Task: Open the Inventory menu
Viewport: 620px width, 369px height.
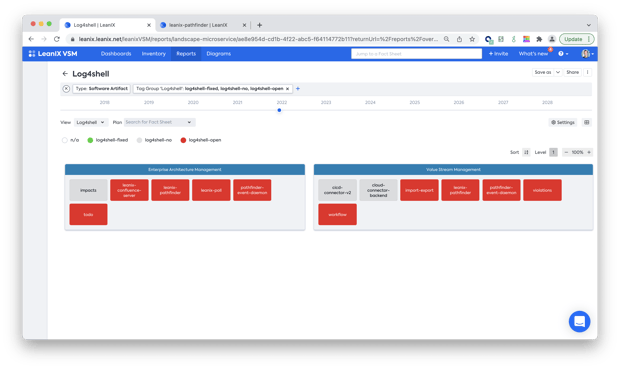Action: [x=153, y=54]
